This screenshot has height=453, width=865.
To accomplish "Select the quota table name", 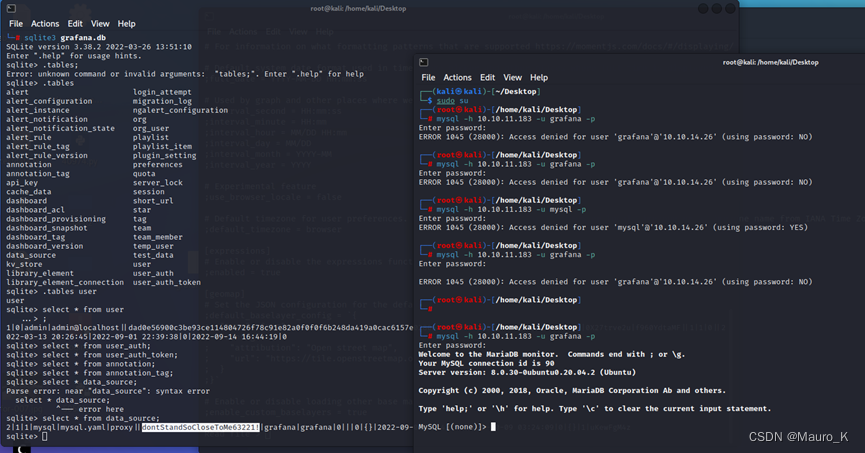I will [x=144, y=173].
